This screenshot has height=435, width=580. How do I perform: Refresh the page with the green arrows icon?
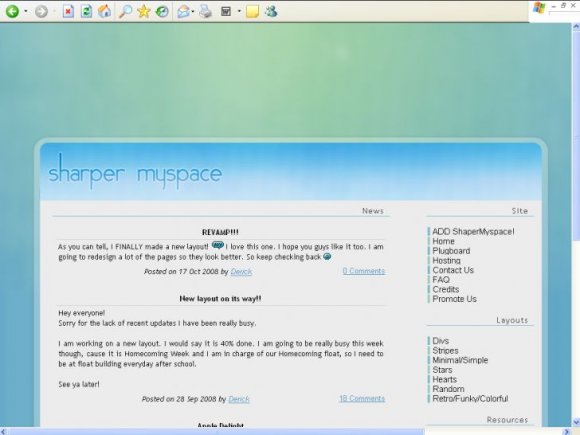click(x=86, y=11)
